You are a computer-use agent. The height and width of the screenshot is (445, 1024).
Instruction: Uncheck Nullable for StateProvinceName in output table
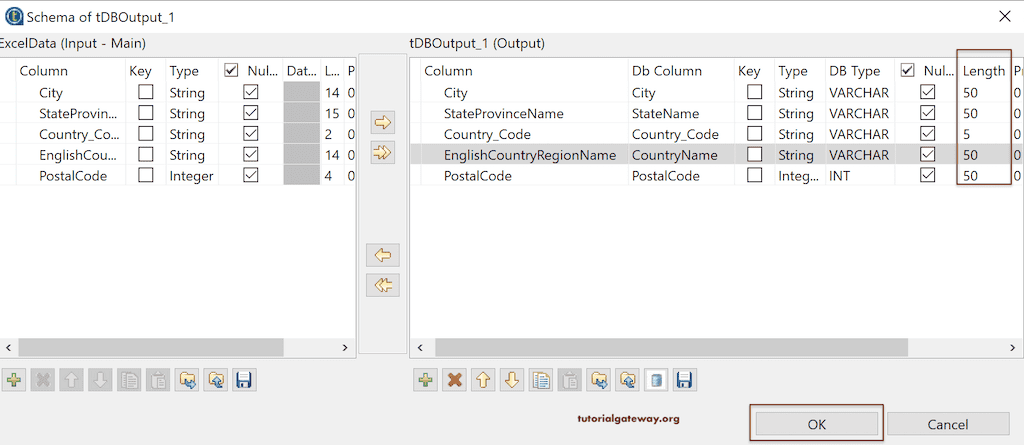[x=927, y=113]
